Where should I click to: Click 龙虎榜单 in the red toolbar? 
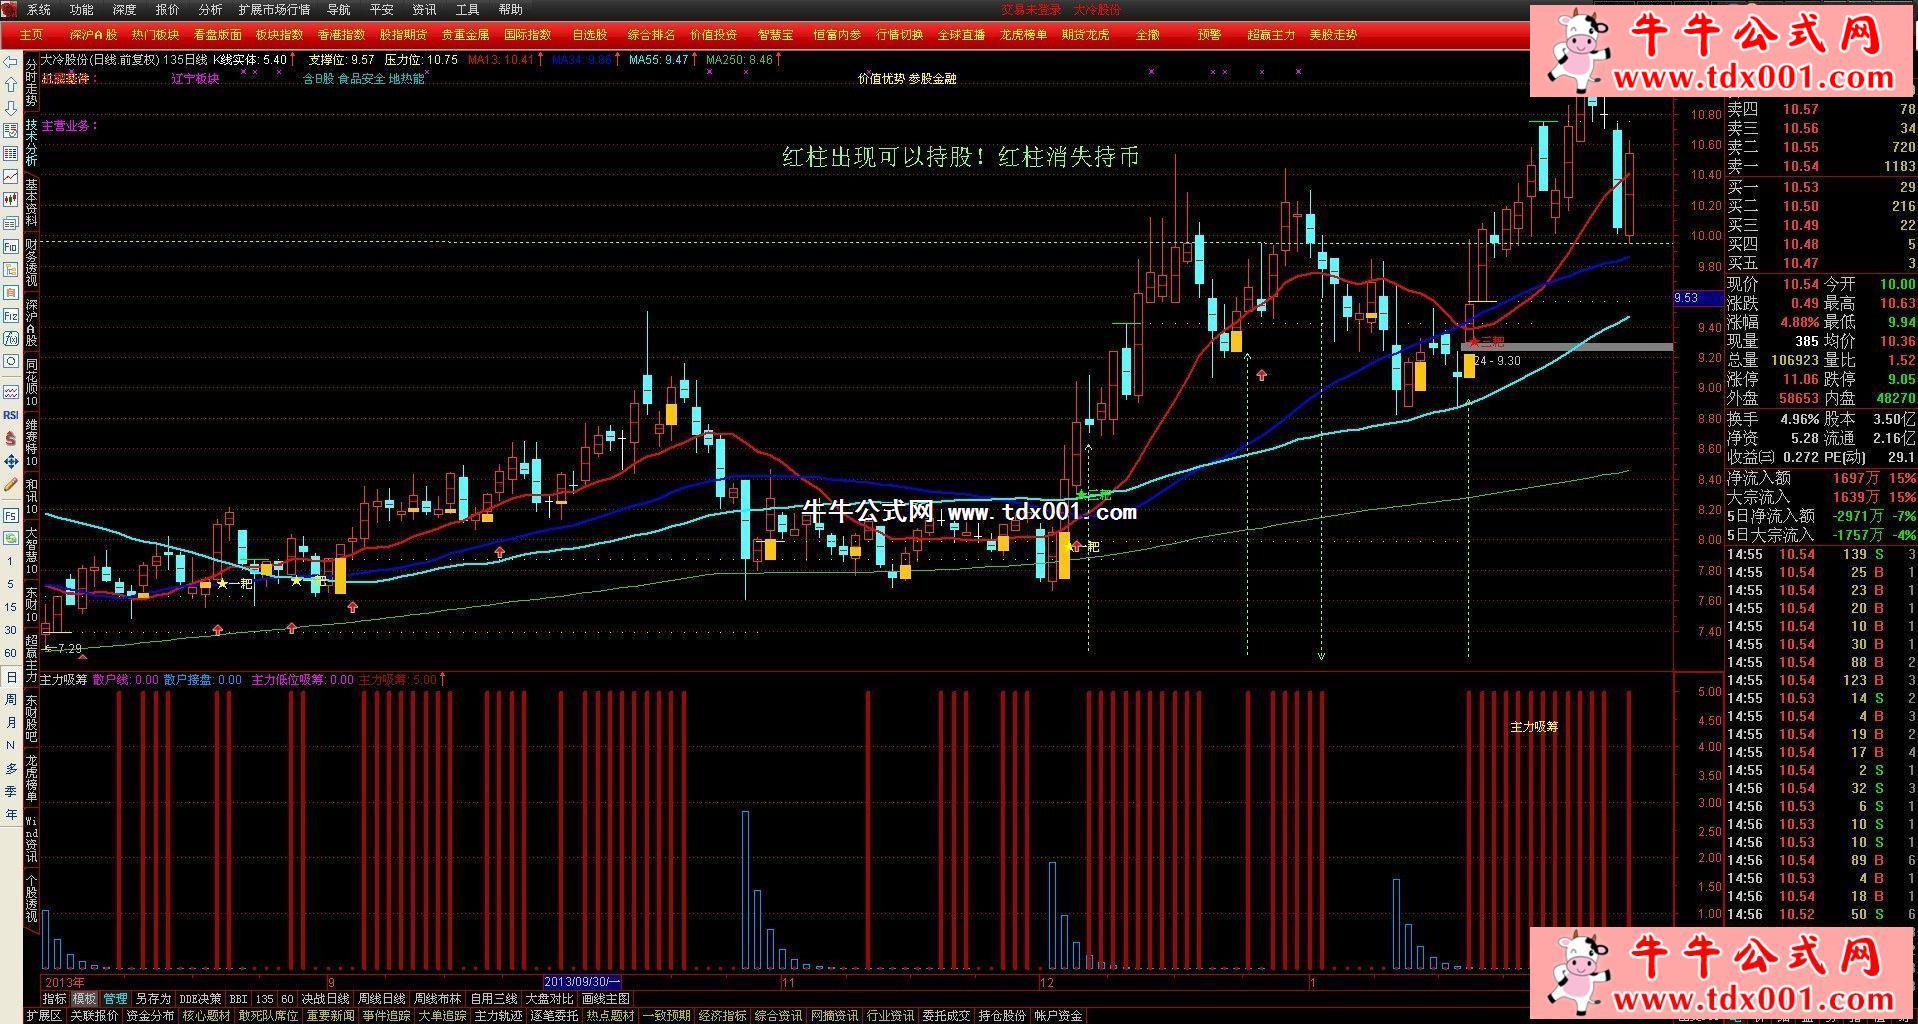click(1023, 34)
